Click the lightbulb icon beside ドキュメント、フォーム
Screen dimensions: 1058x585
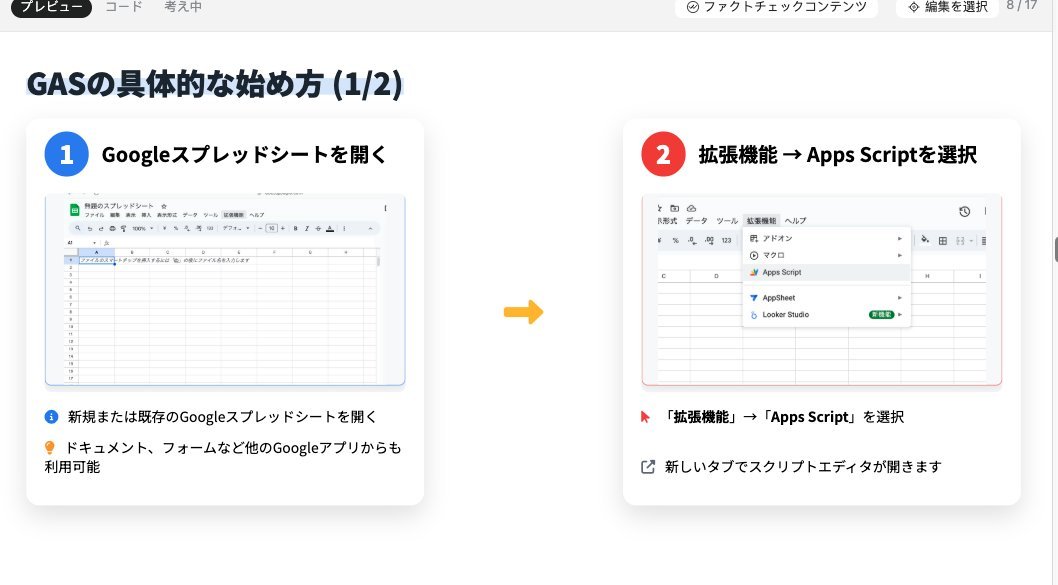[x=50, y=447]
